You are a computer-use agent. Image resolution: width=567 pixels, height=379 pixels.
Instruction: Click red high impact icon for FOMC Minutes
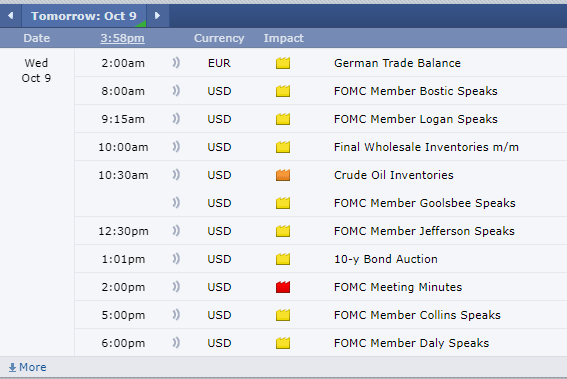pos(283,287)
